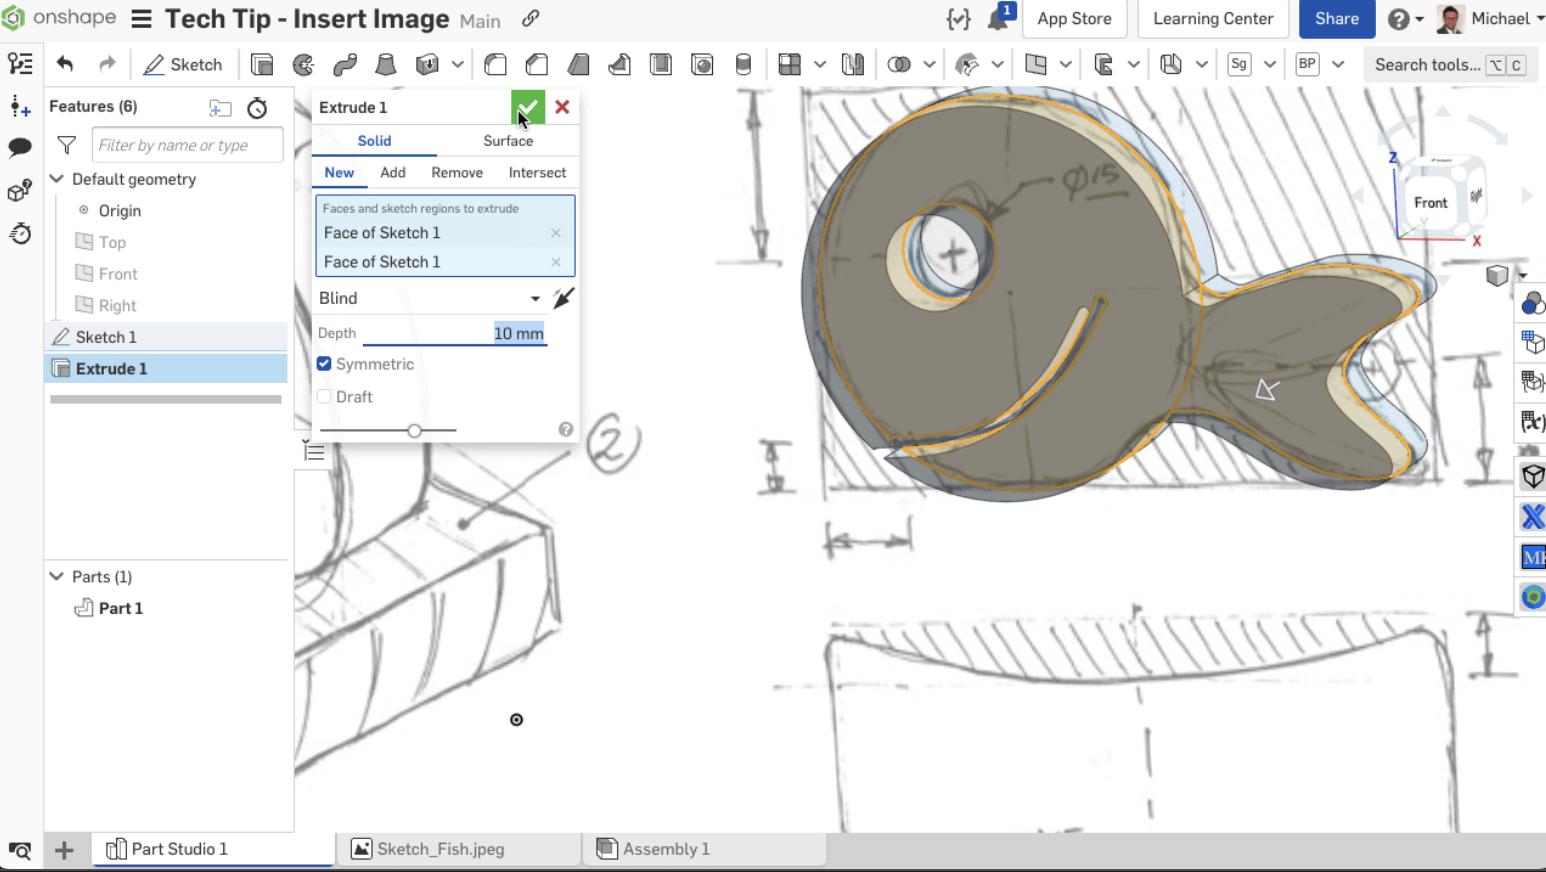Click the Depth value field showing 10 mm

click(x=518, y=334)
